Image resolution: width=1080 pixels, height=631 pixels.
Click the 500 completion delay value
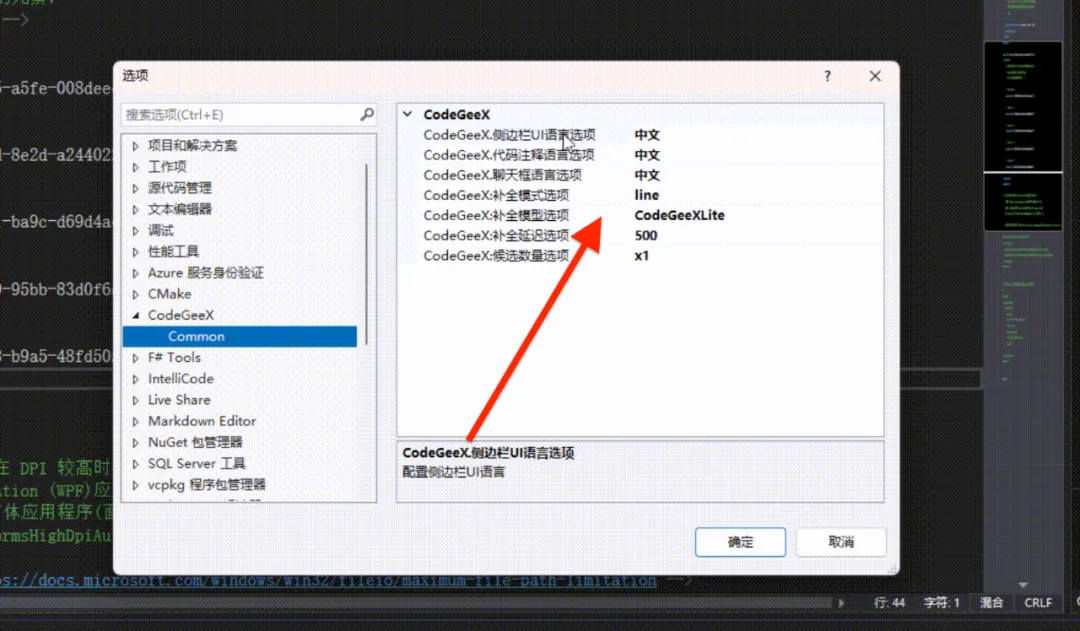coord(645,236)
